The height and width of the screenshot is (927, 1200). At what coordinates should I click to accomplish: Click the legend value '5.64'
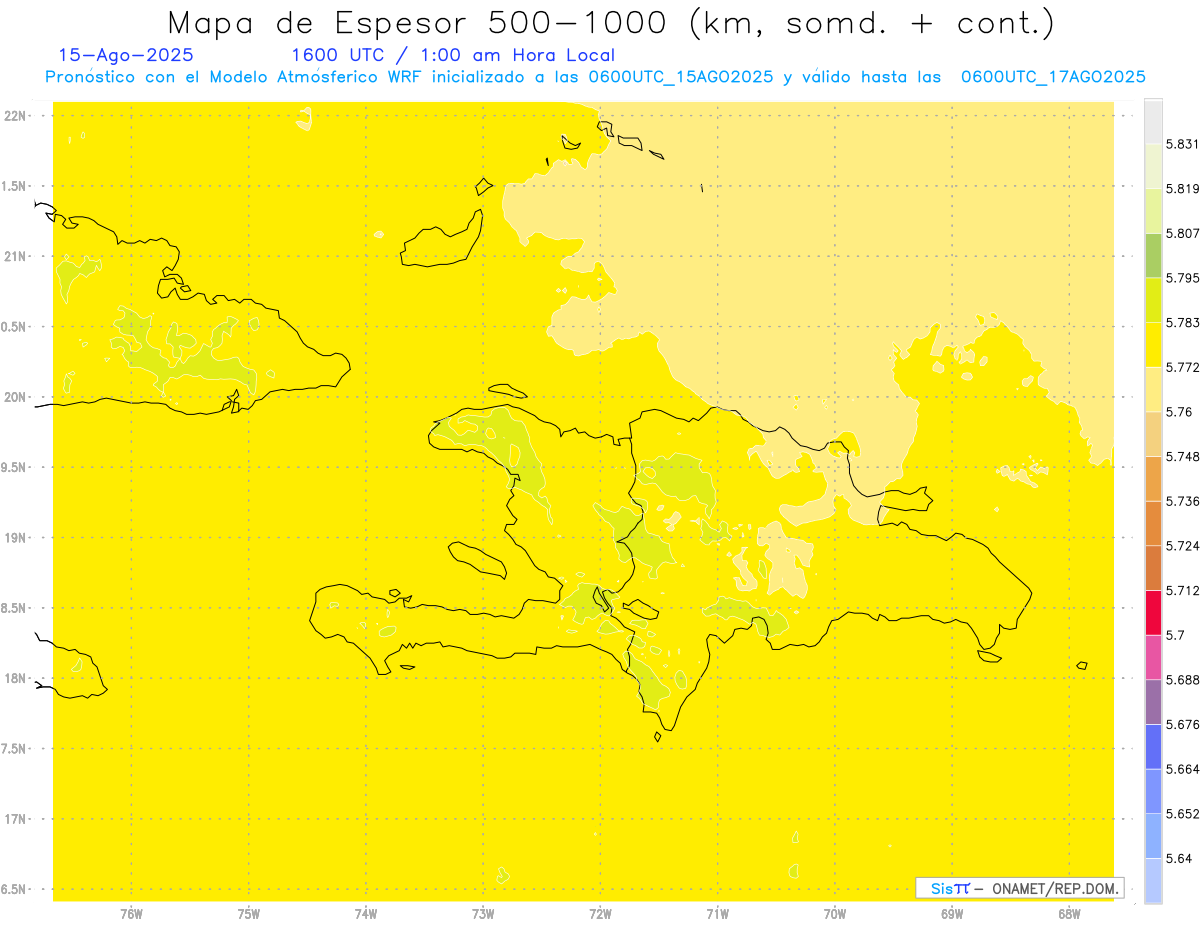click(x=1179, y=859)
